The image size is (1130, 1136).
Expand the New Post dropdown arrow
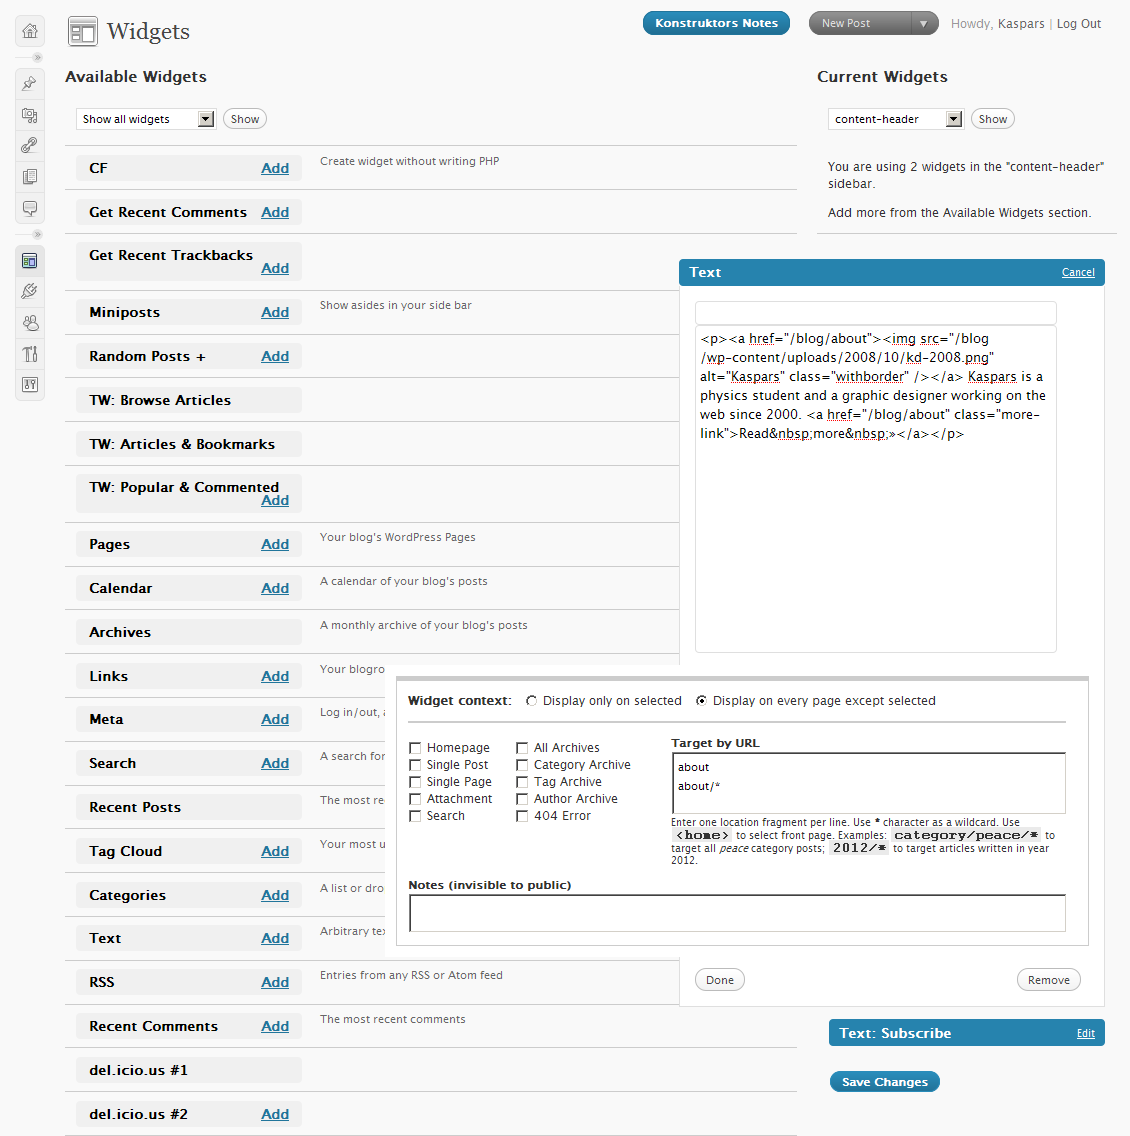click(924, 24)
